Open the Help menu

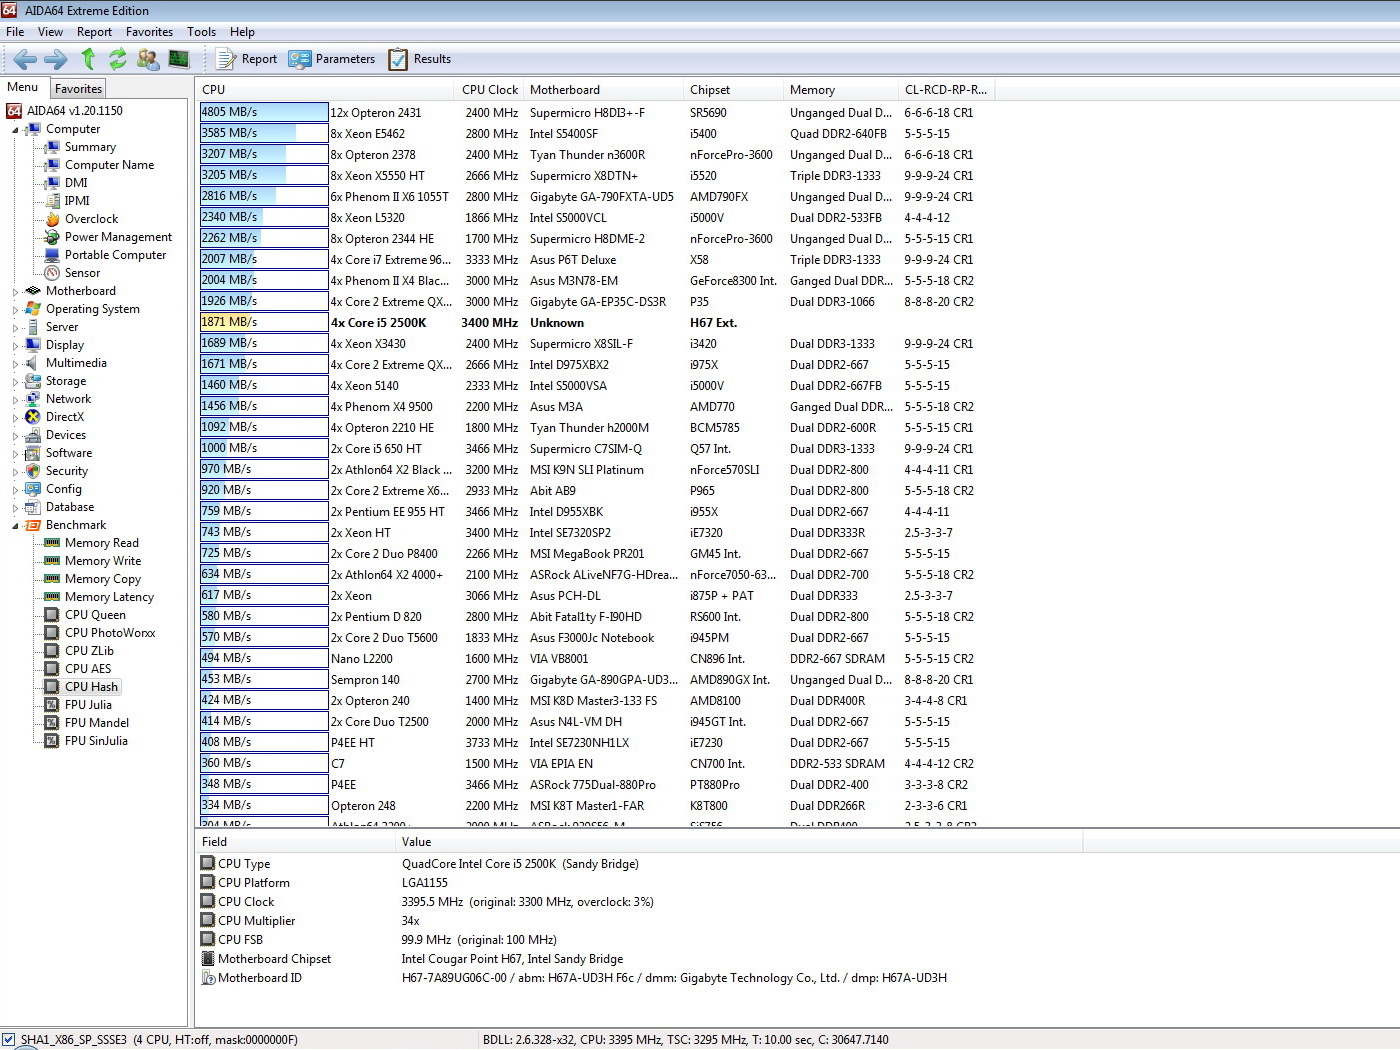[242, 32]
